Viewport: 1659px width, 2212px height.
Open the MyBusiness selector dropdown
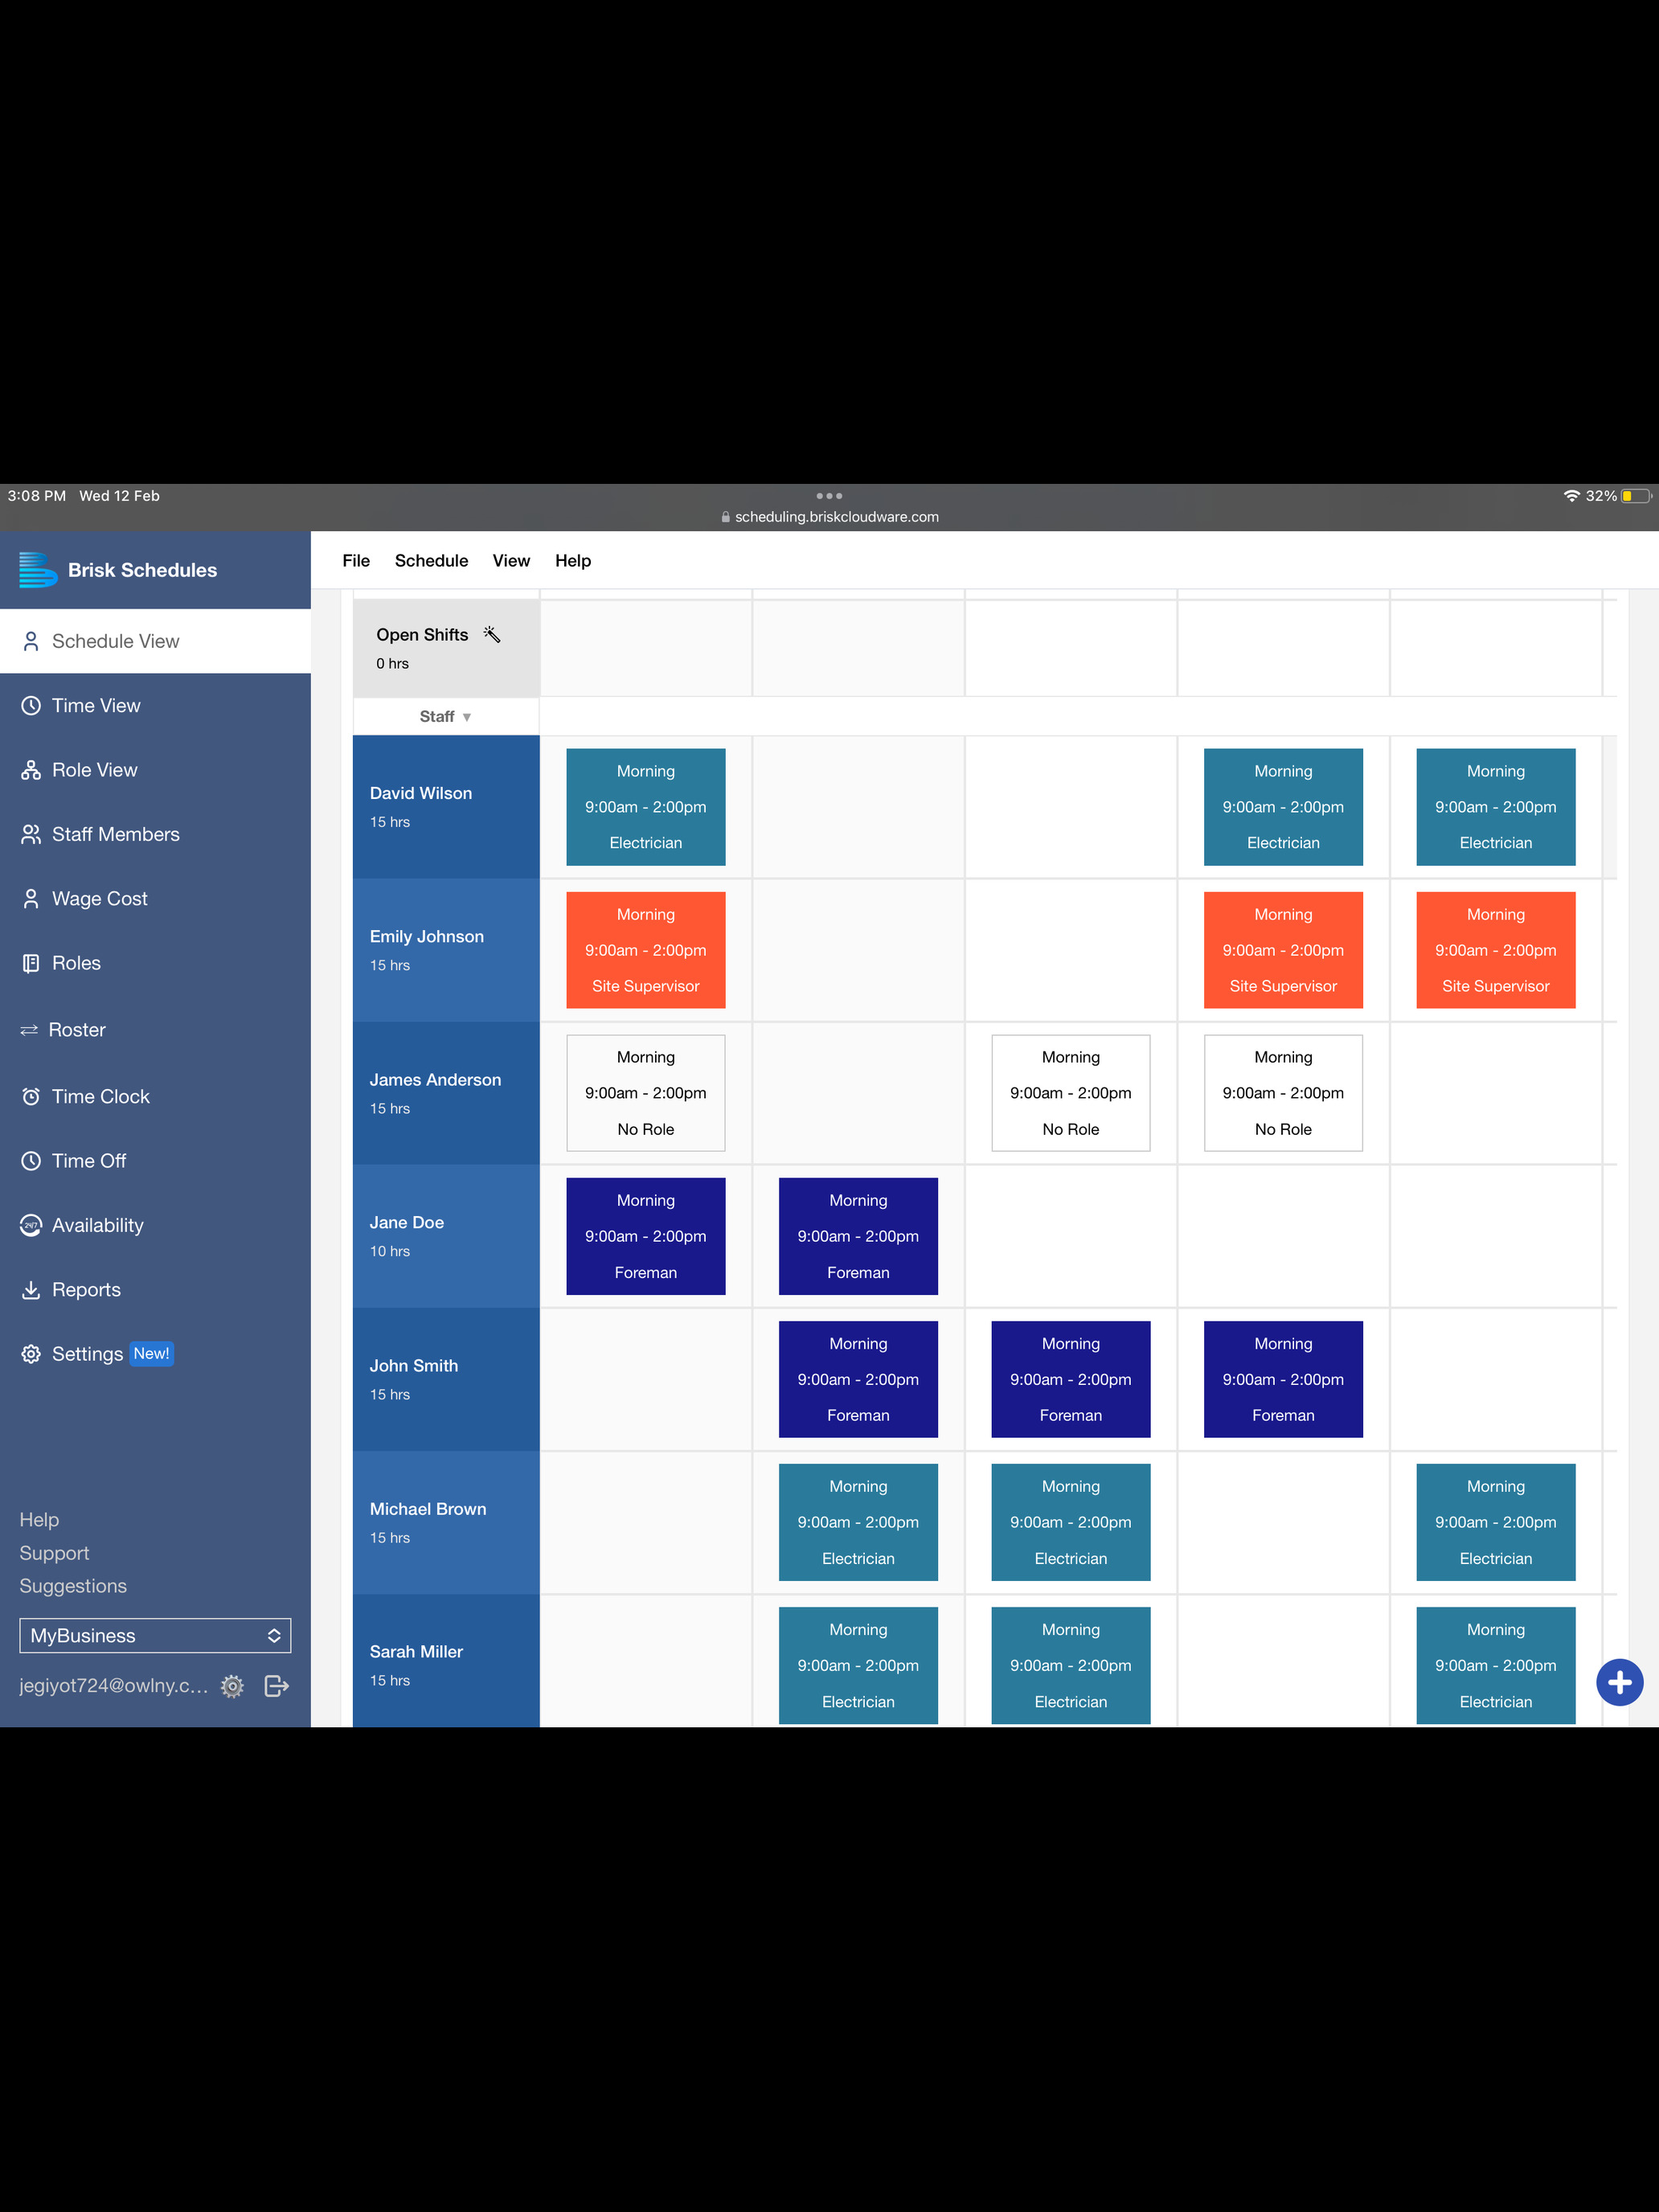(x=155, y=1635)
